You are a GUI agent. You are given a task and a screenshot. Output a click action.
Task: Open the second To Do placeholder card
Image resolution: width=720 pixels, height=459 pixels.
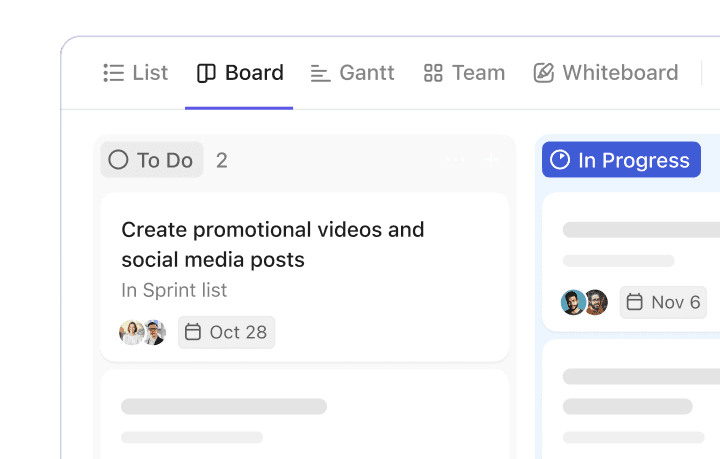point(304,415)
